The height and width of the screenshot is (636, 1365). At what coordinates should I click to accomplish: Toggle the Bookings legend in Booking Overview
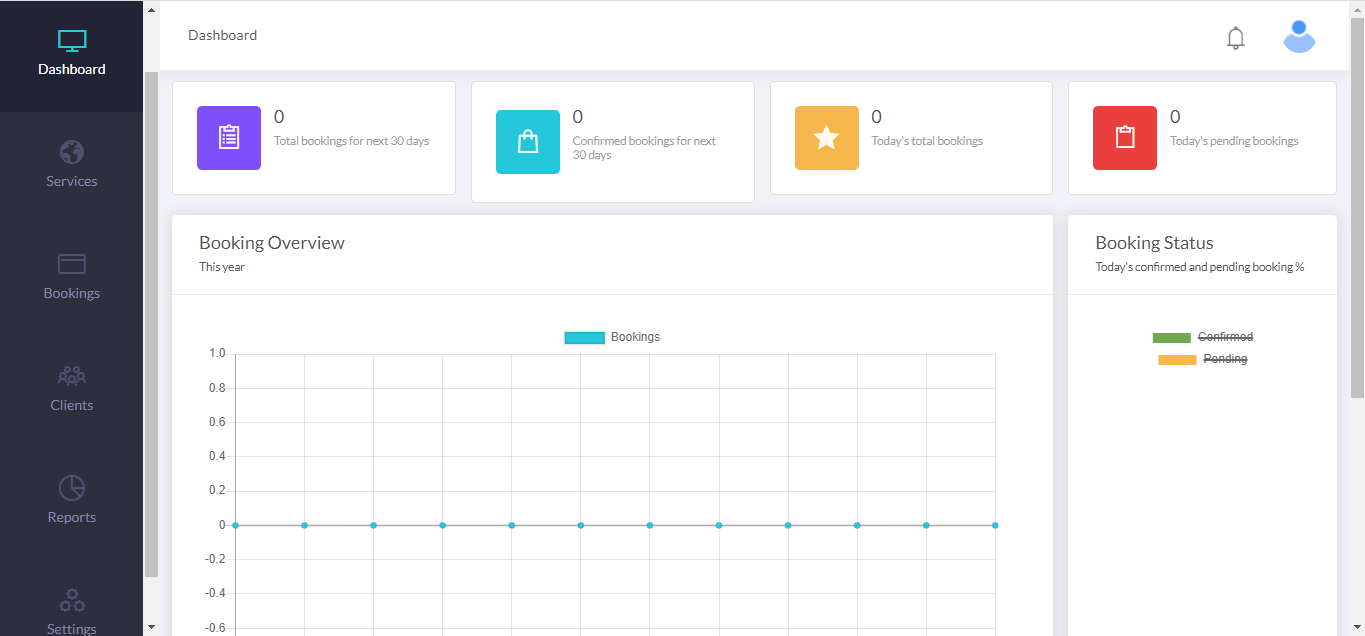[611, 337]
